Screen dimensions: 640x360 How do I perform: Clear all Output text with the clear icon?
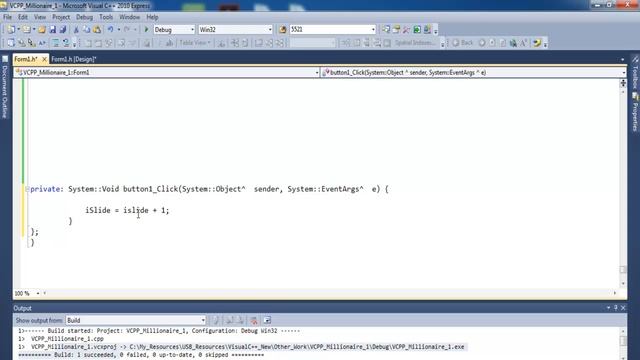point(254,320)
